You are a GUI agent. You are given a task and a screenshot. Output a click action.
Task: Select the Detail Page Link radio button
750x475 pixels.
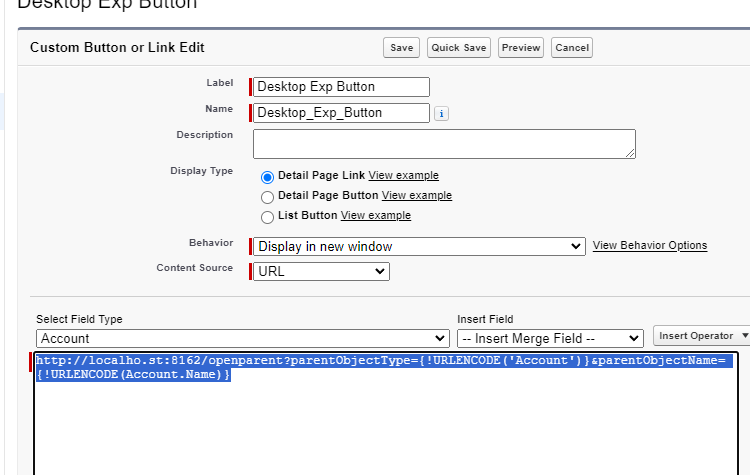(267, 176)
